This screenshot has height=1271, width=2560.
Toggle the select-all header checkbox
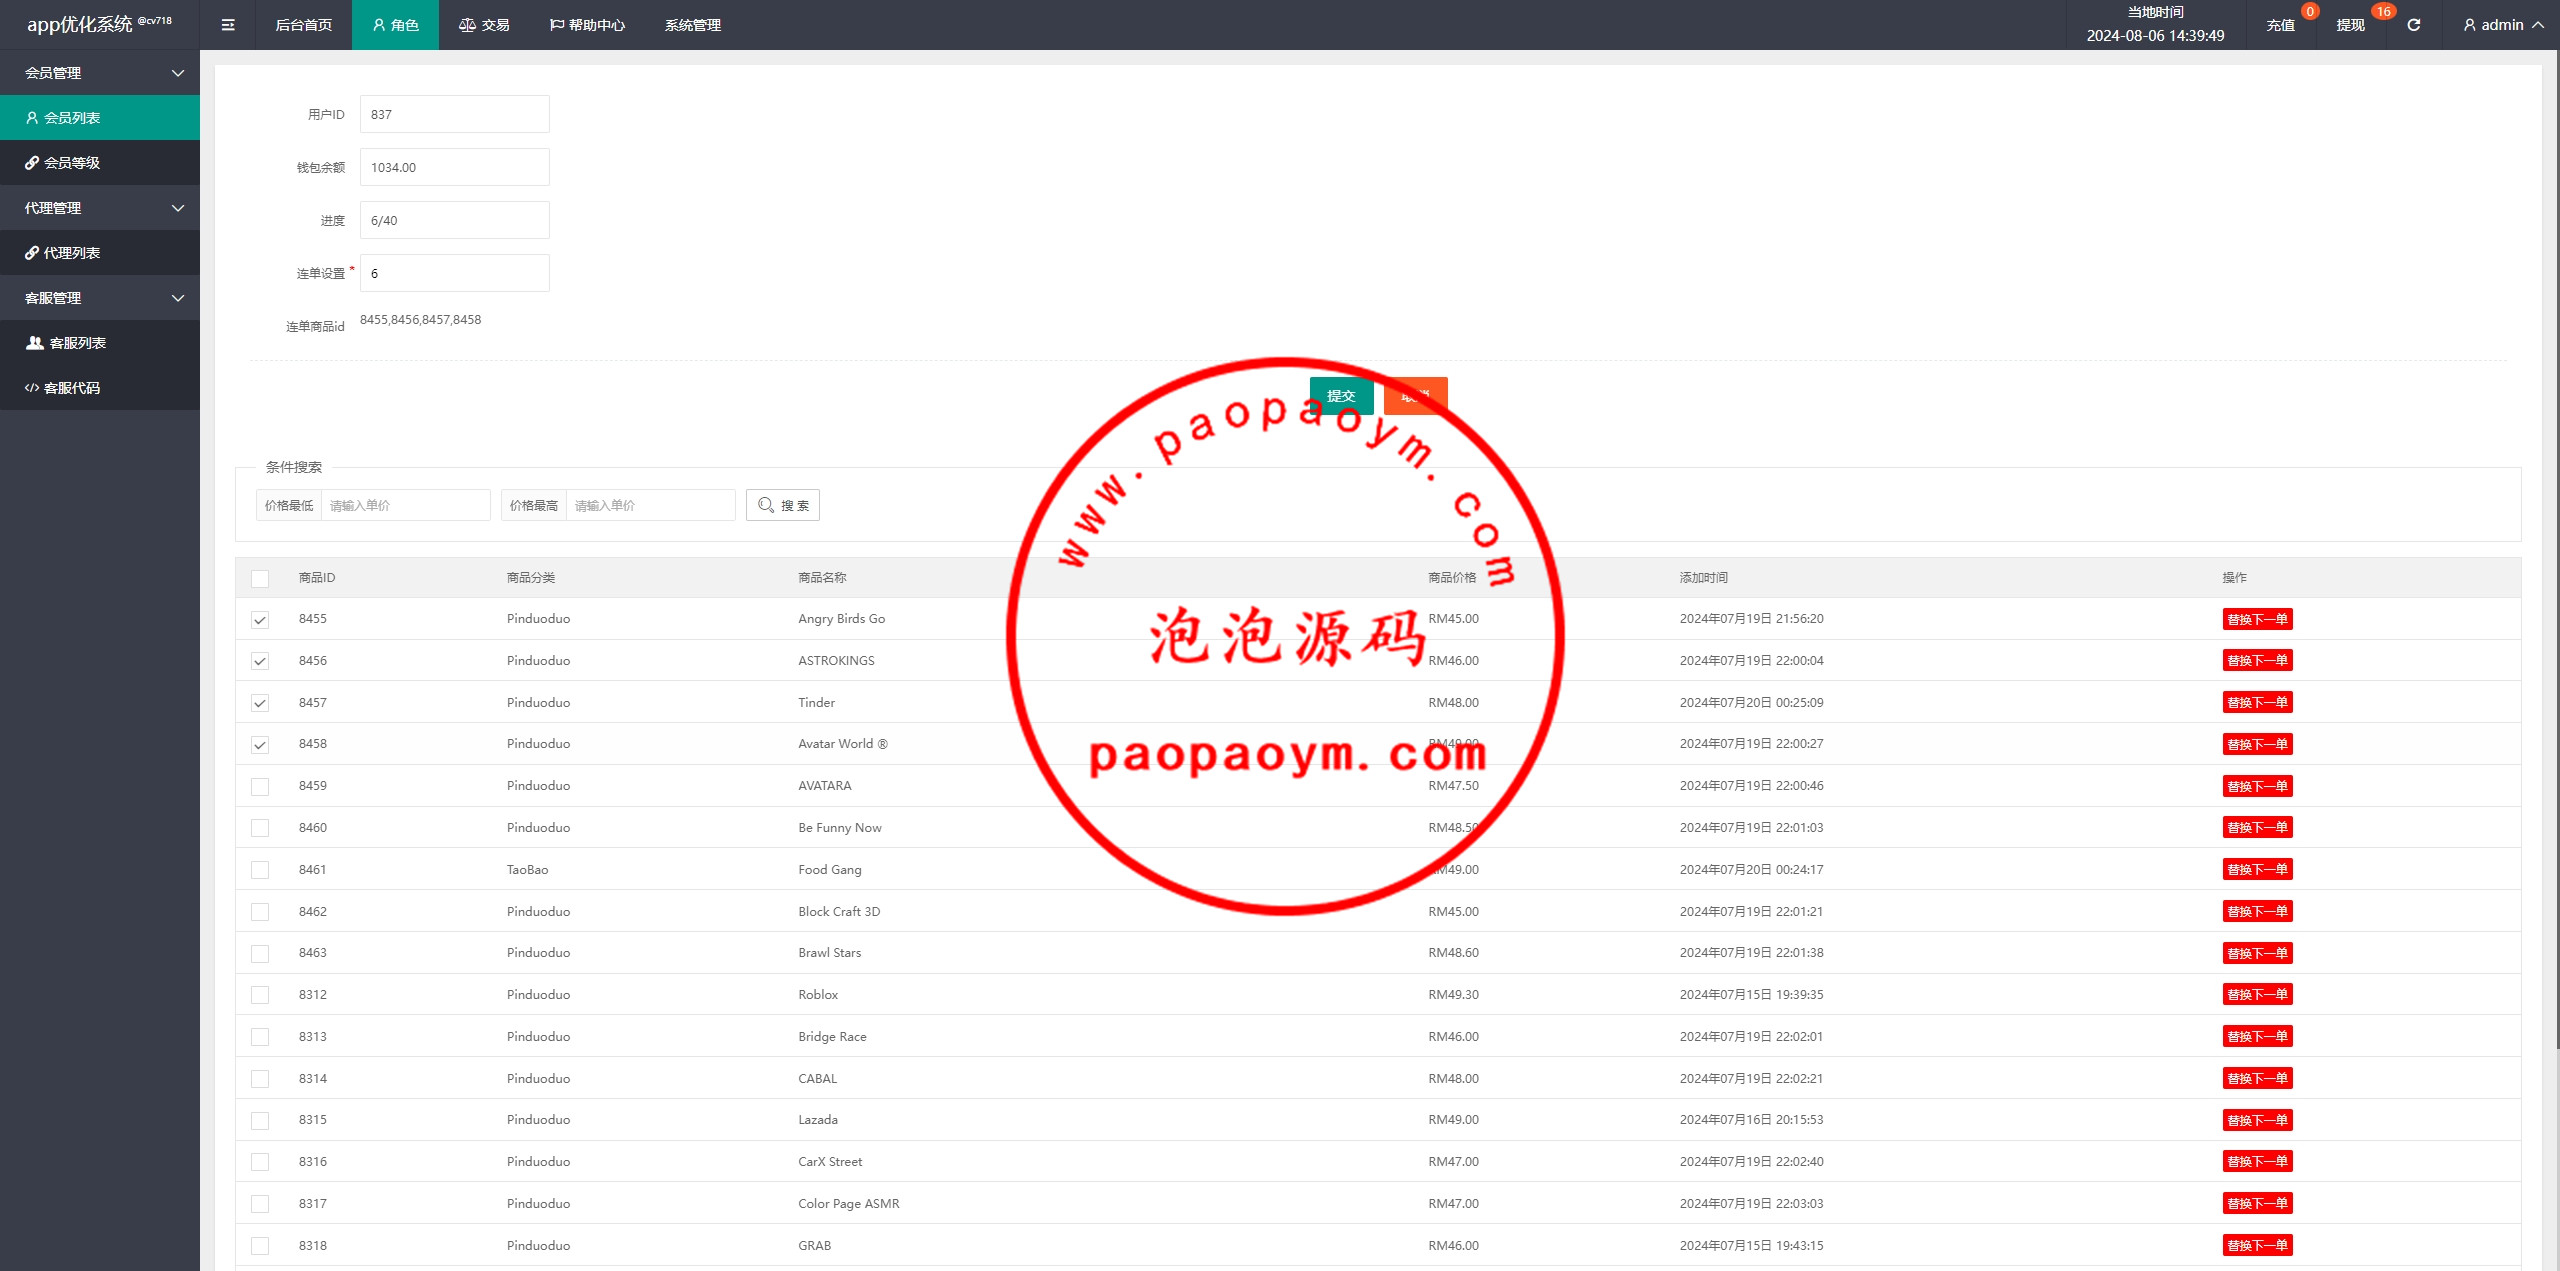tap(260, 578)
